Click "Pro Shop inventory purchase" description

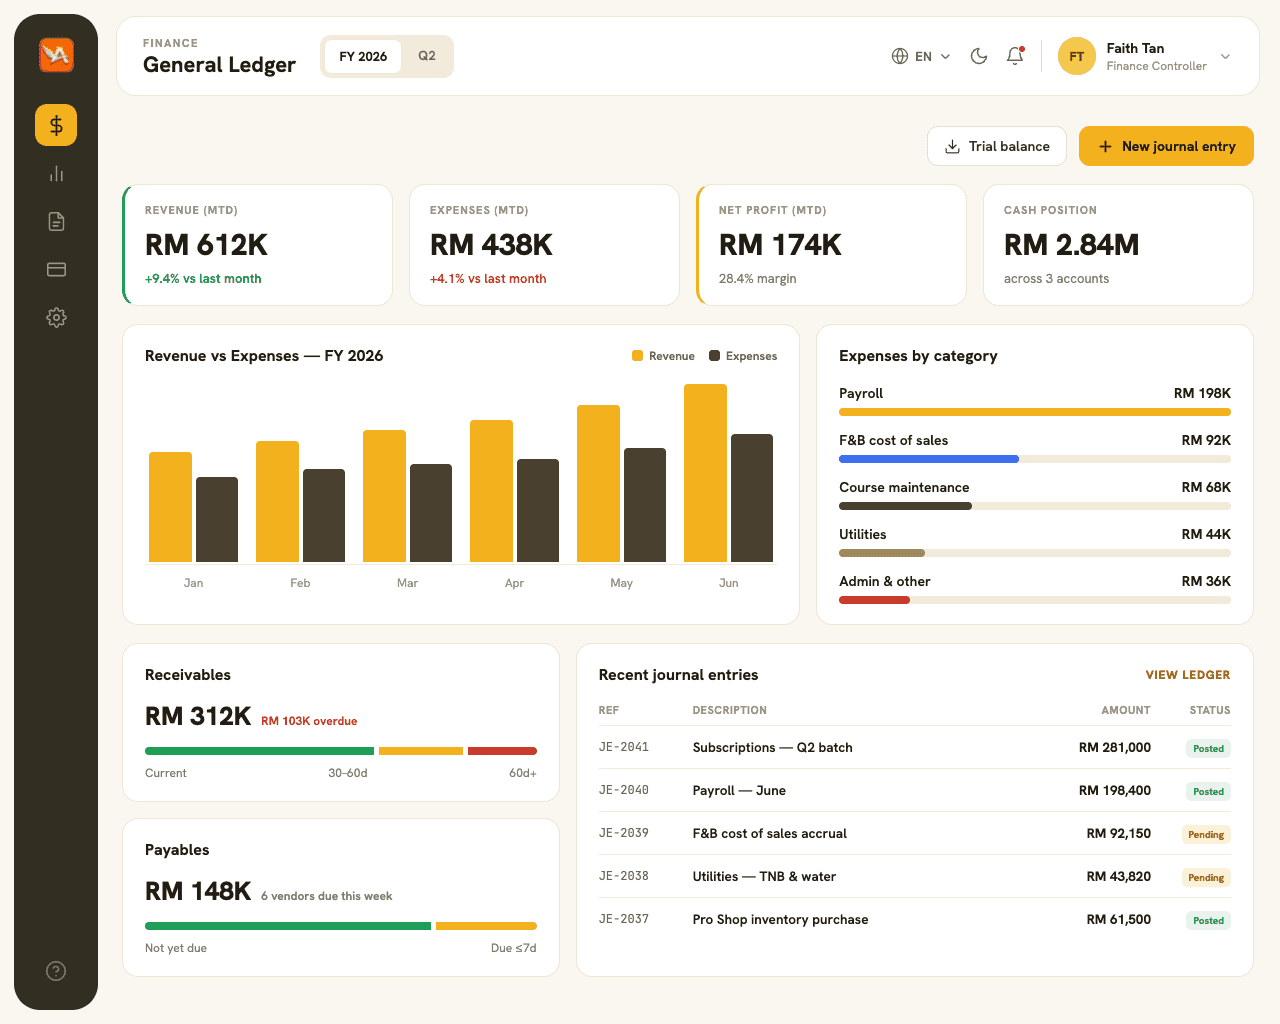(780, 919)
